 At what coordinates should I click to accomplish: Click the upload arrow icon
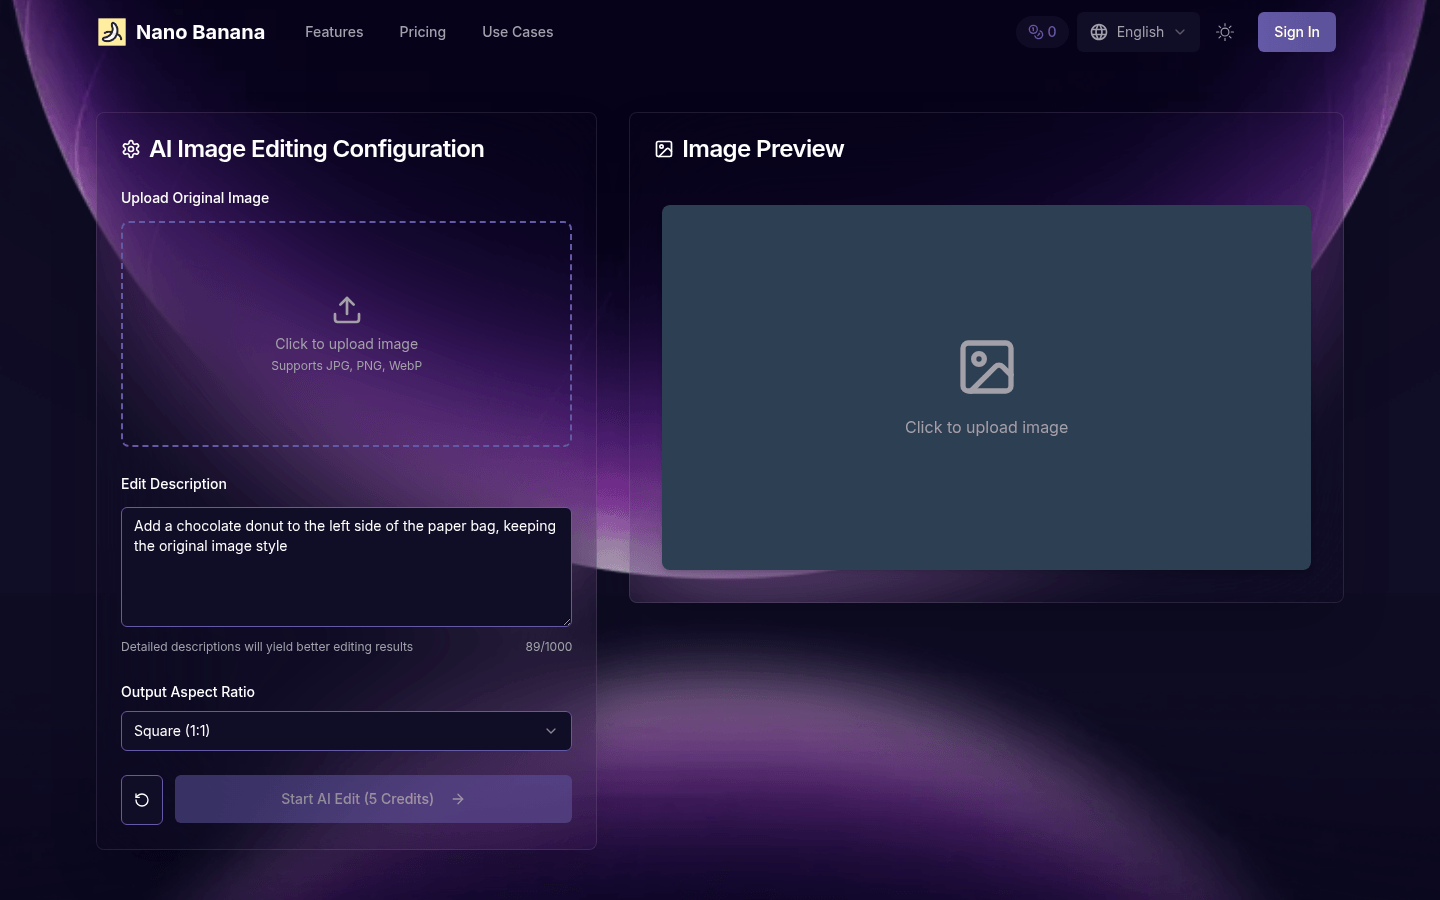coord(347,310)
